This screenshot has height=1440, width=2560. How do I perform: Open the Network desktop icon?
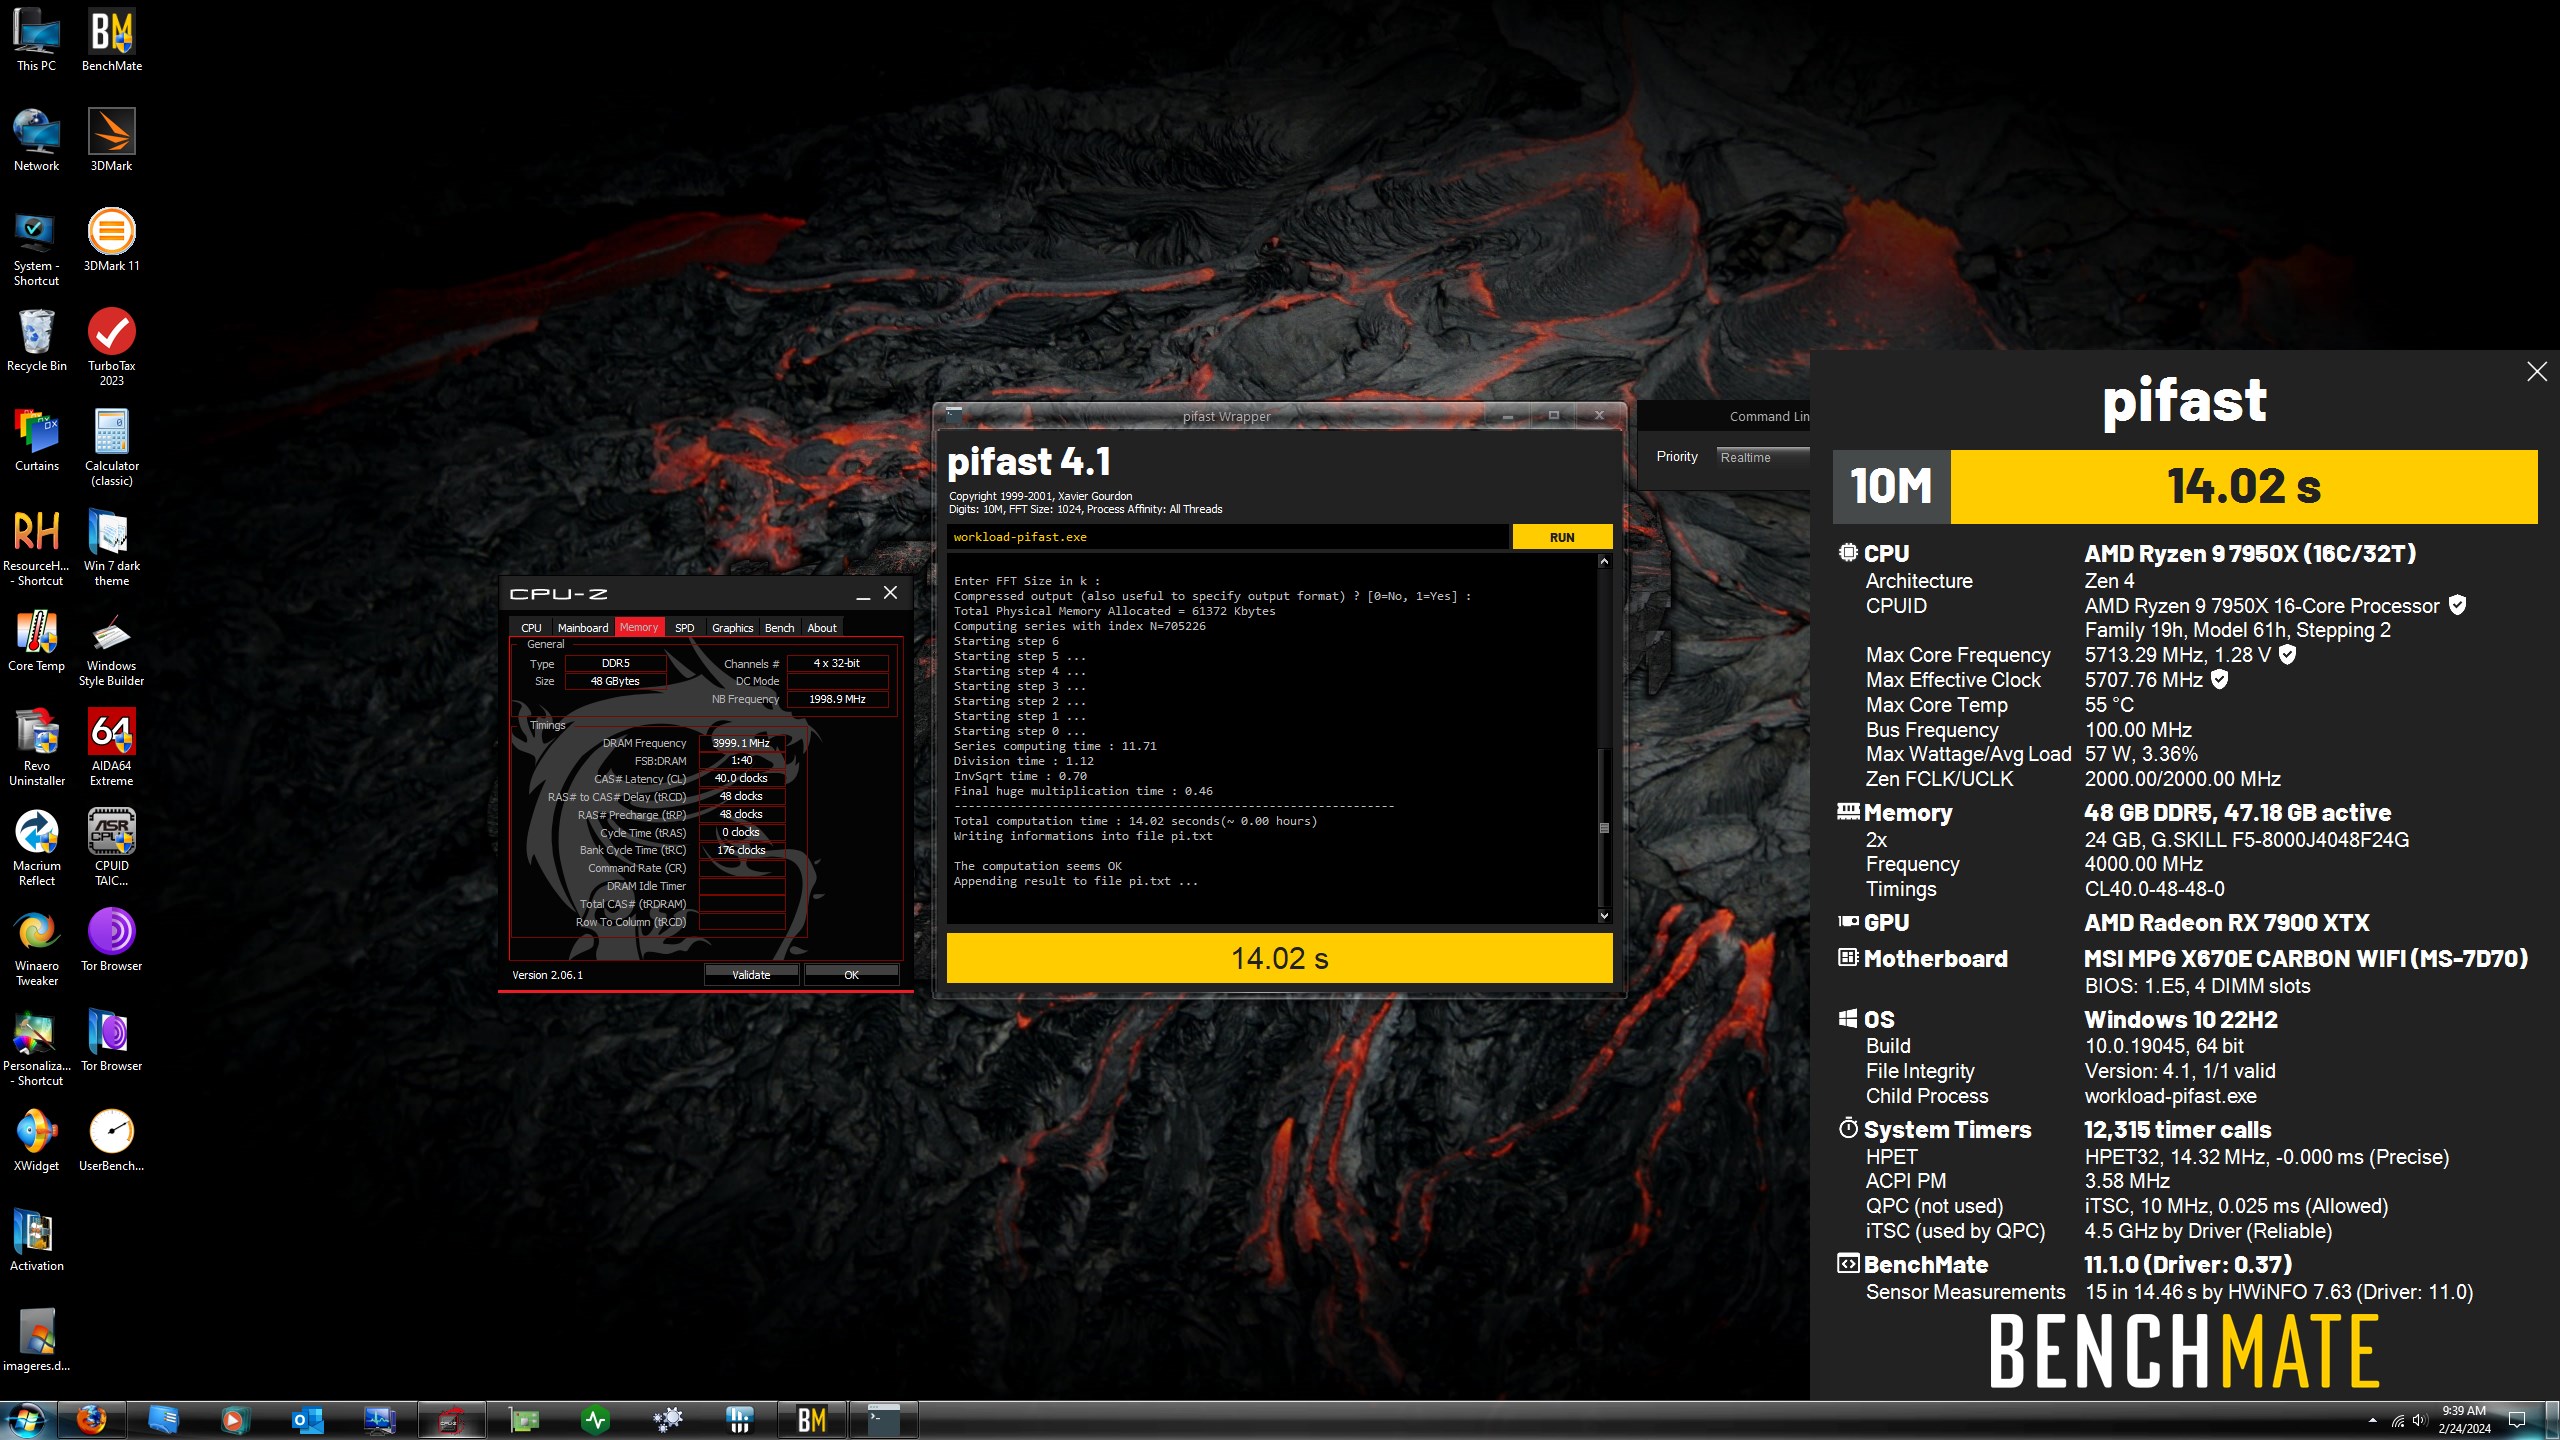click(36, 141)
